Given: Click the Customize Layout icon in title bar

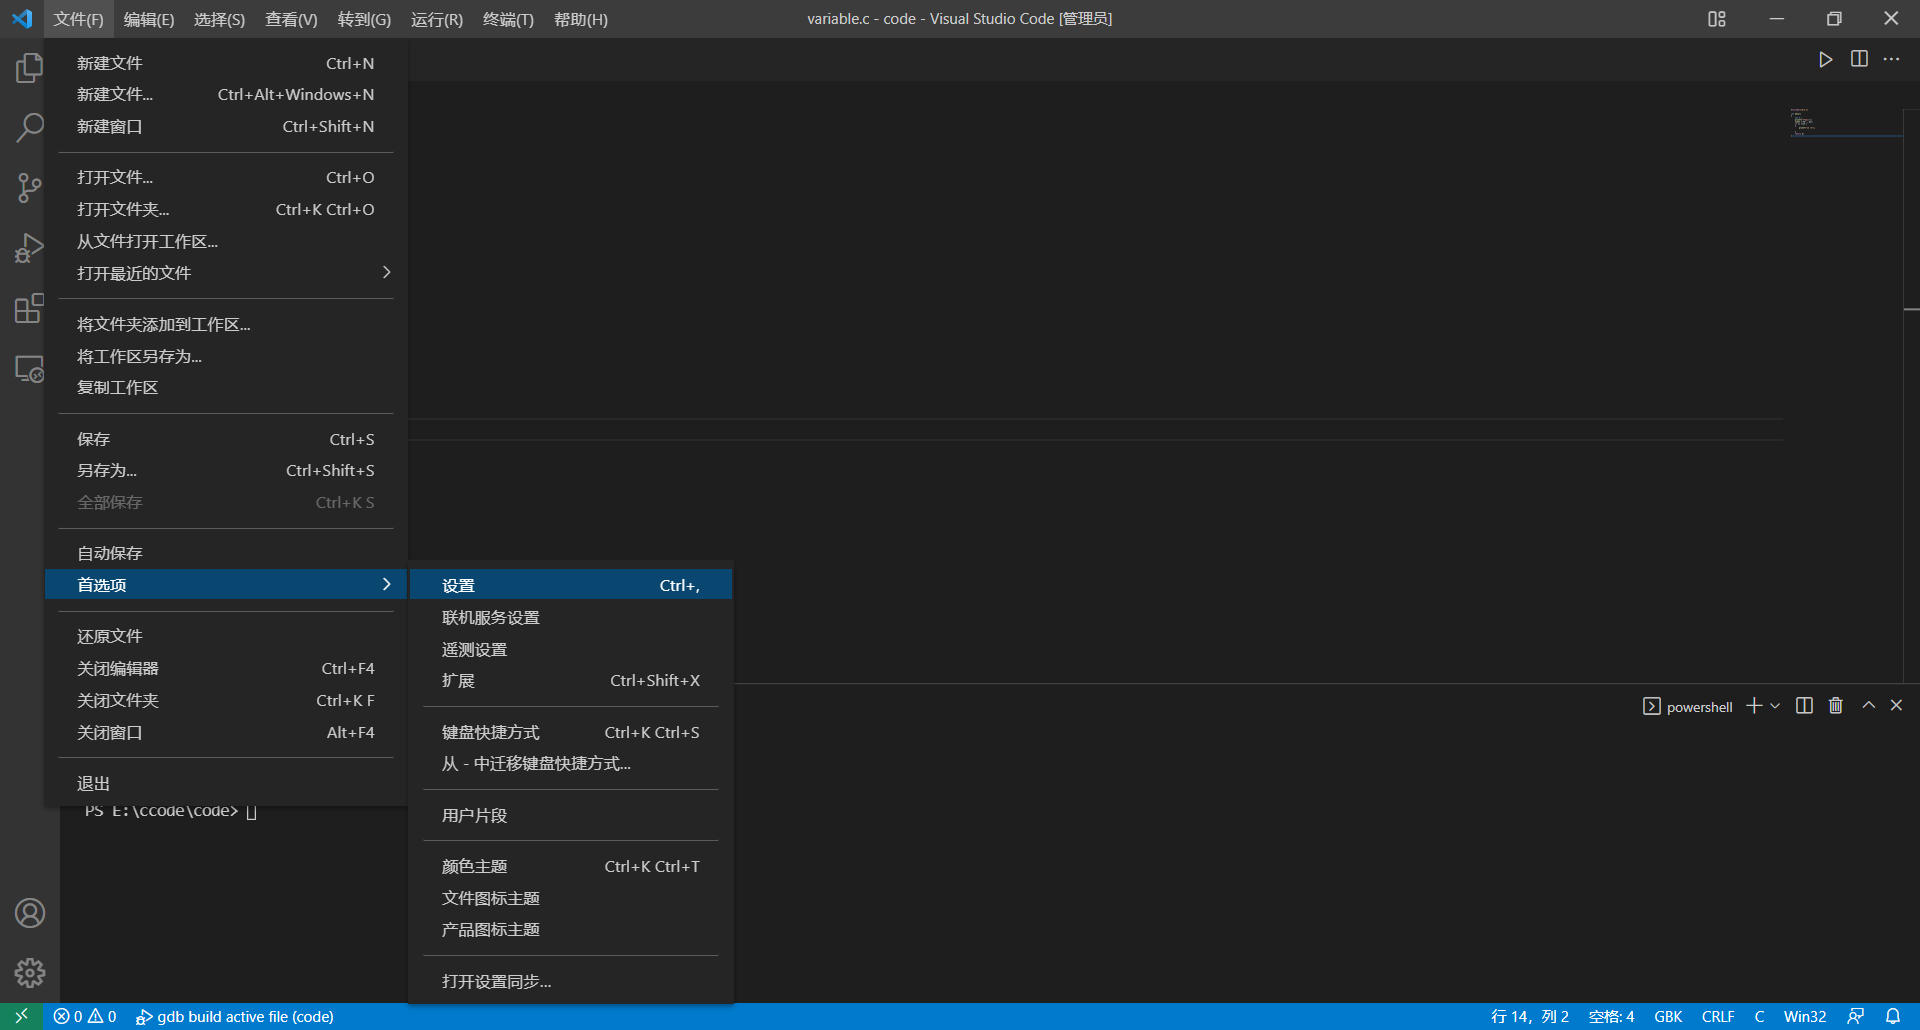Looking at the screenshot, I should pyautogui.click(x=1717, y=19).
